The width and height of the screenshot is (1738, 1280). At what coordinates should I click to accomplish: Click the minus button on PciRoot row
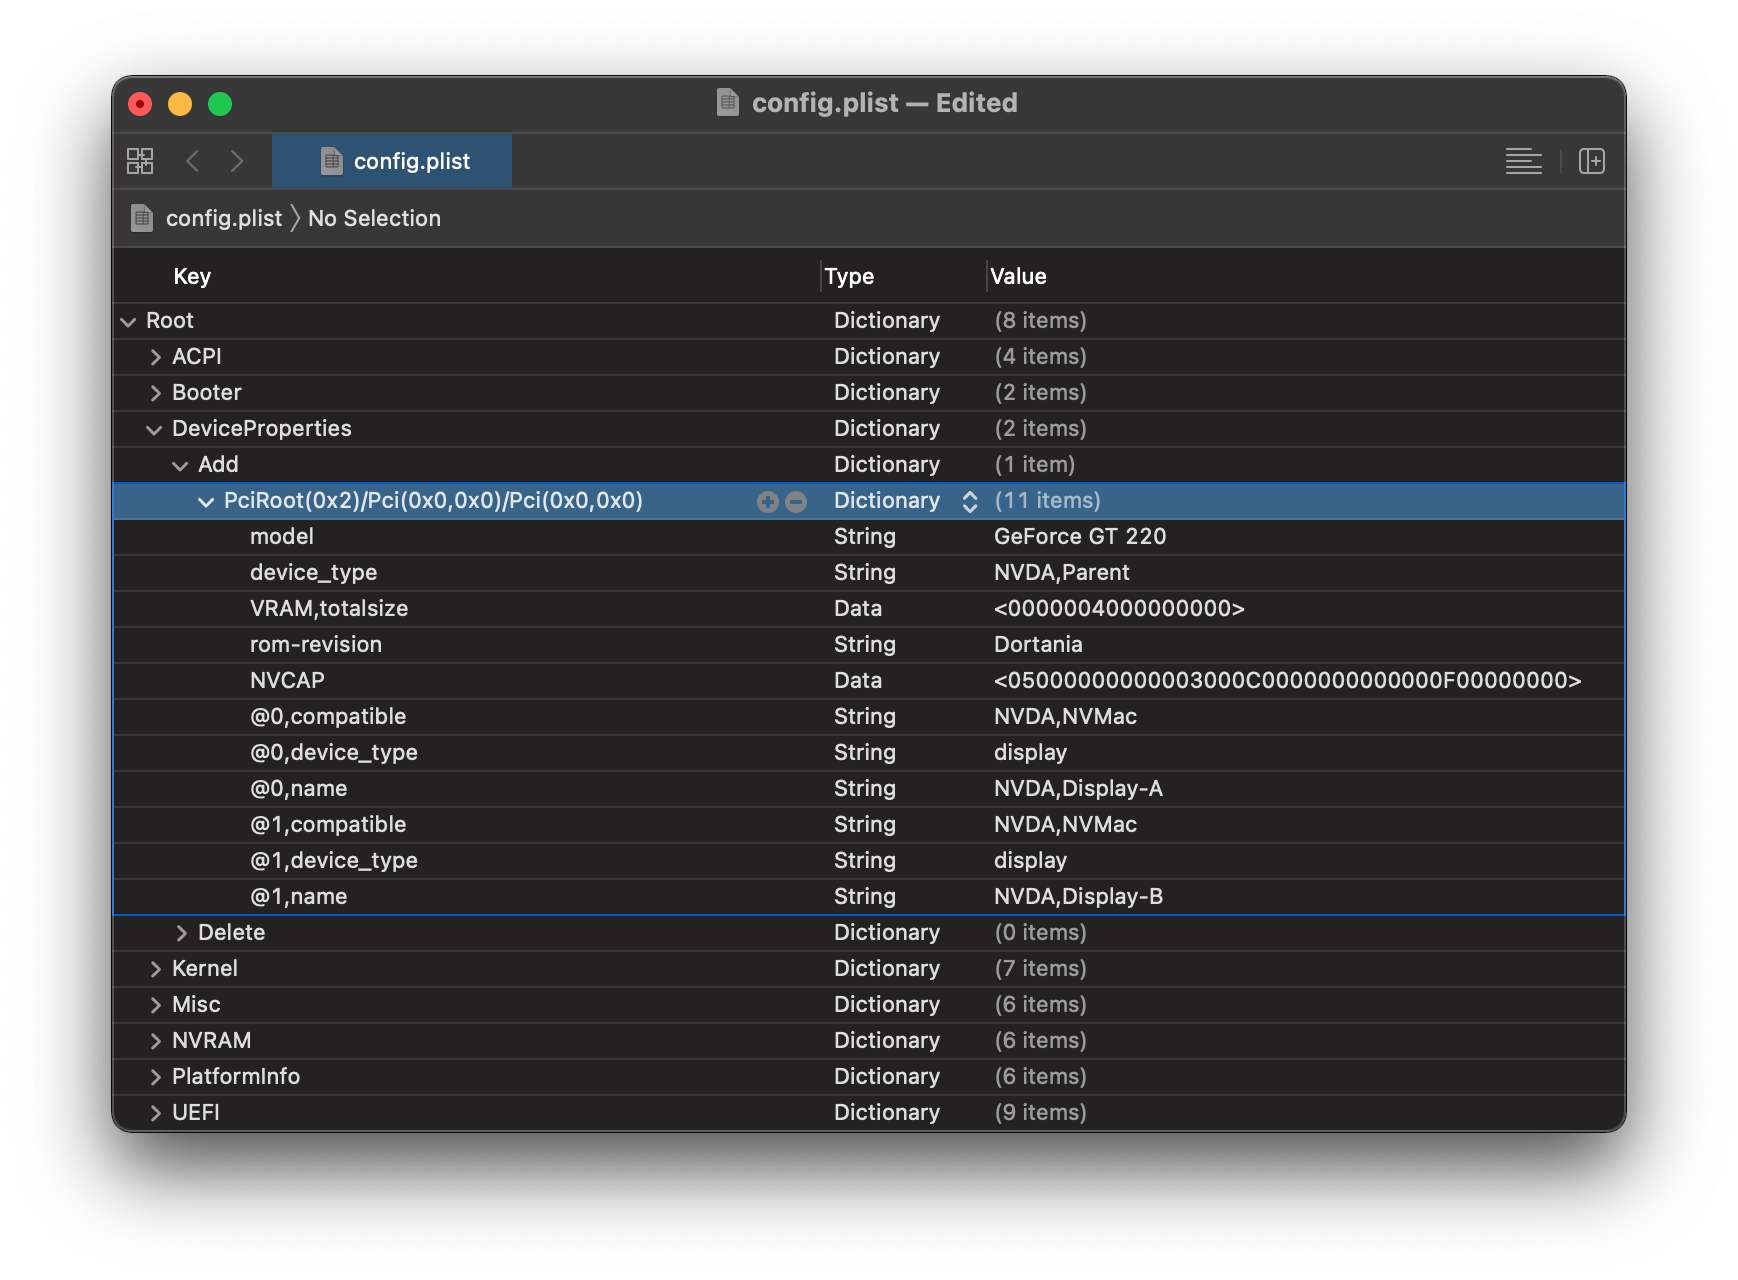[x=796, y=502]
